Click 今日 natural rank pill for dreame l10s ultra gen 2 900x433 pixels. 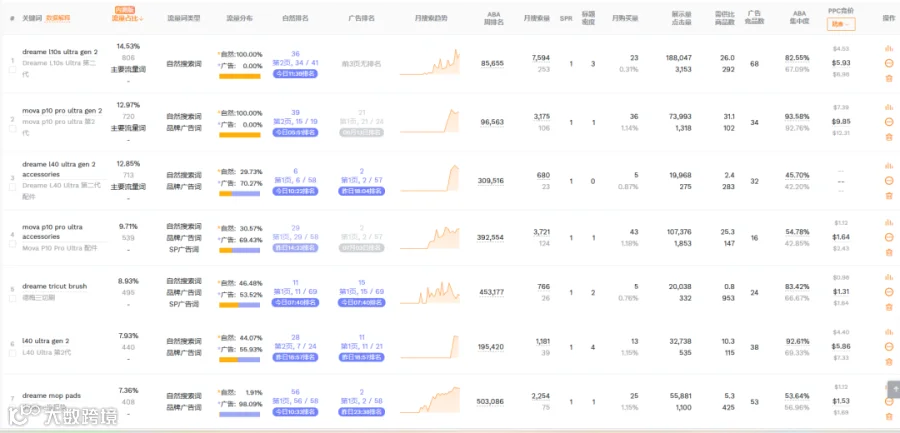[x=296, y=74]
